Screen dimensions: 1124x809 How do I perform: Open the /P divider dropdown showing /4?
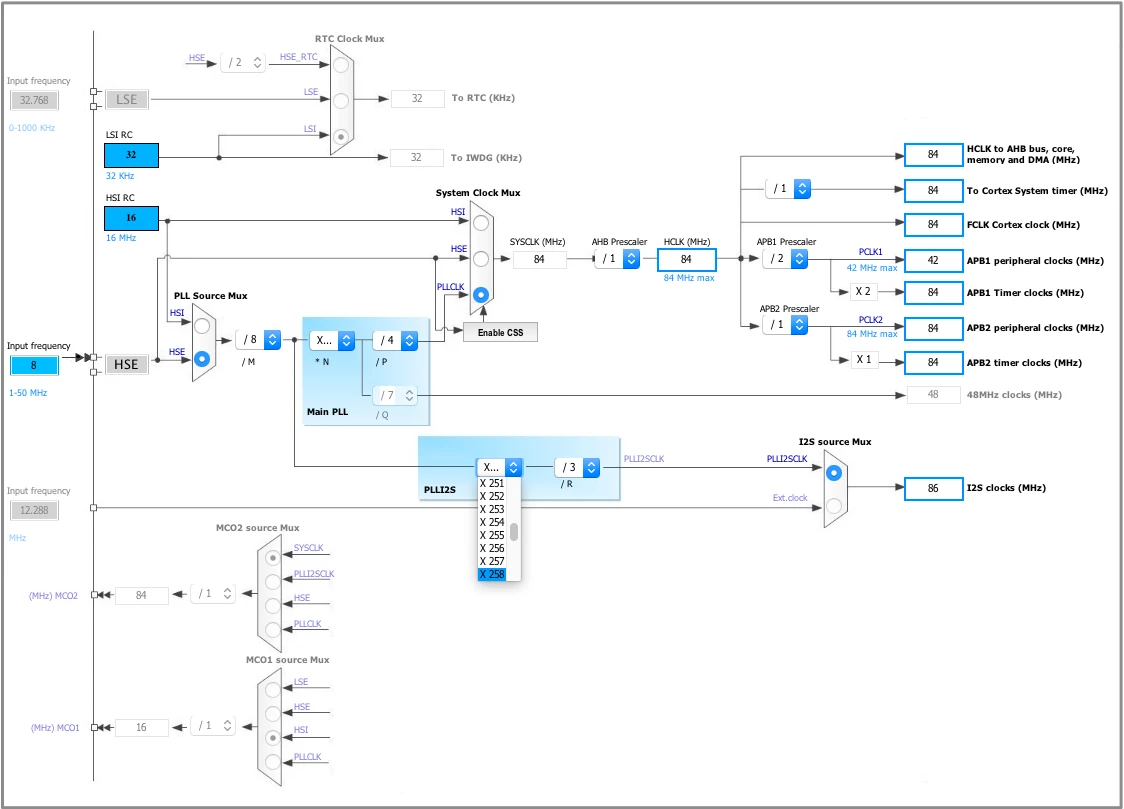pyautogui.click(x=396, y=340)
